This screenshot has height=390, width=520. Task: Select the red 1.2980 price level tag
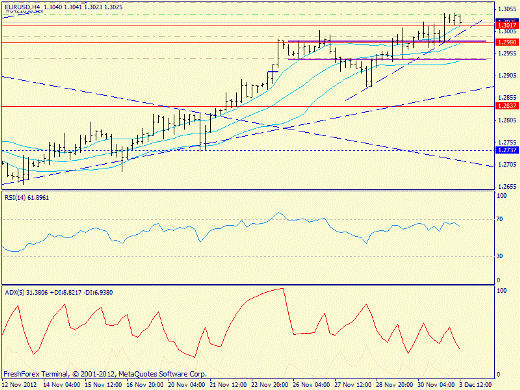tap(507, 42)
